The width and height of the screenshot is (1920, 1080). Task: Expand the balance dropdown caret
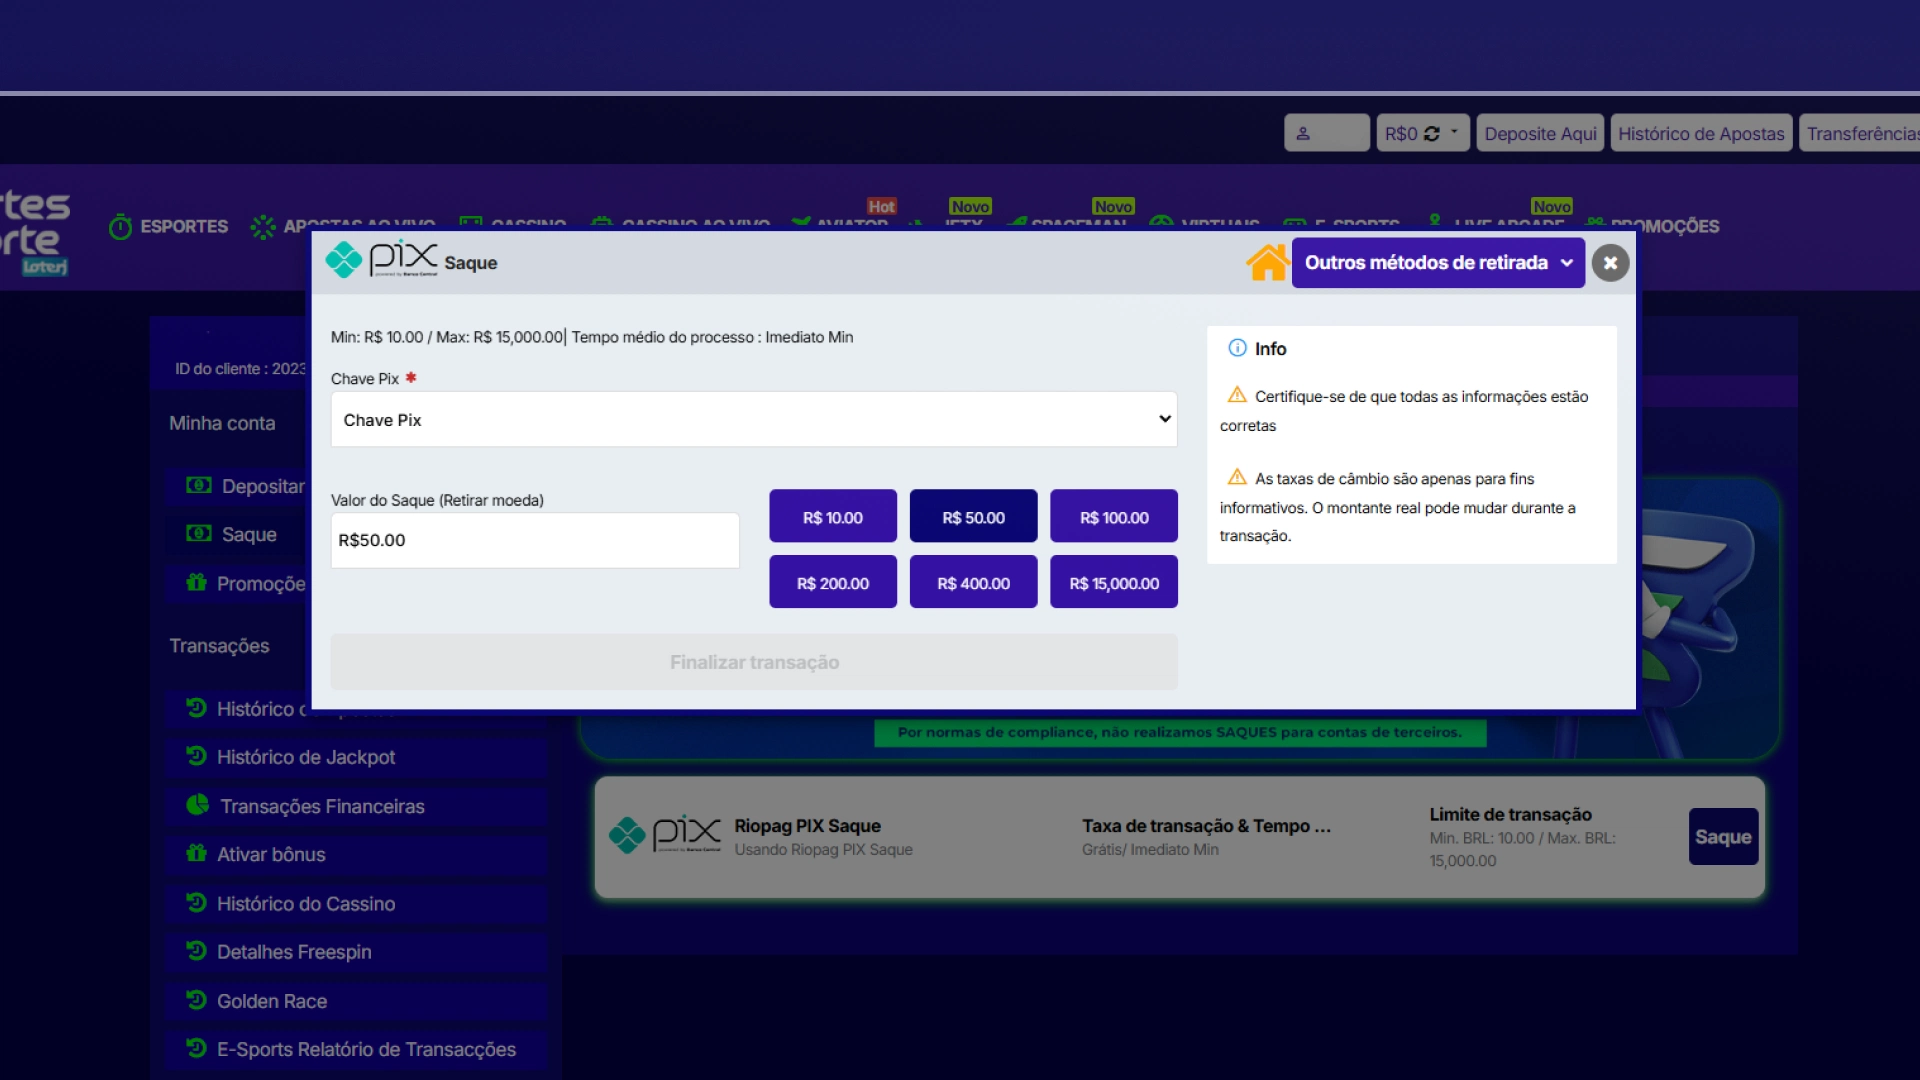click(x=1454, y=132)
